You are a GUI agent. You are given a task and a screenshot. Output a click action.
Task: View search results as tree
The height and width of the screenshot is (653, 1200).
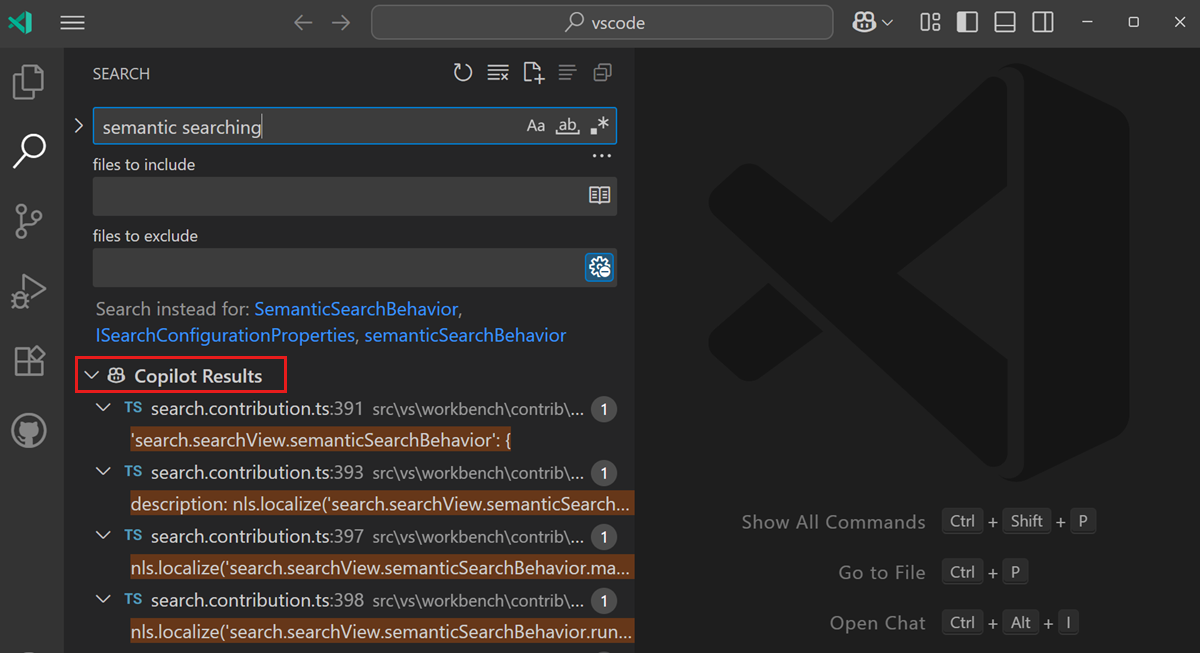point(567,73)
